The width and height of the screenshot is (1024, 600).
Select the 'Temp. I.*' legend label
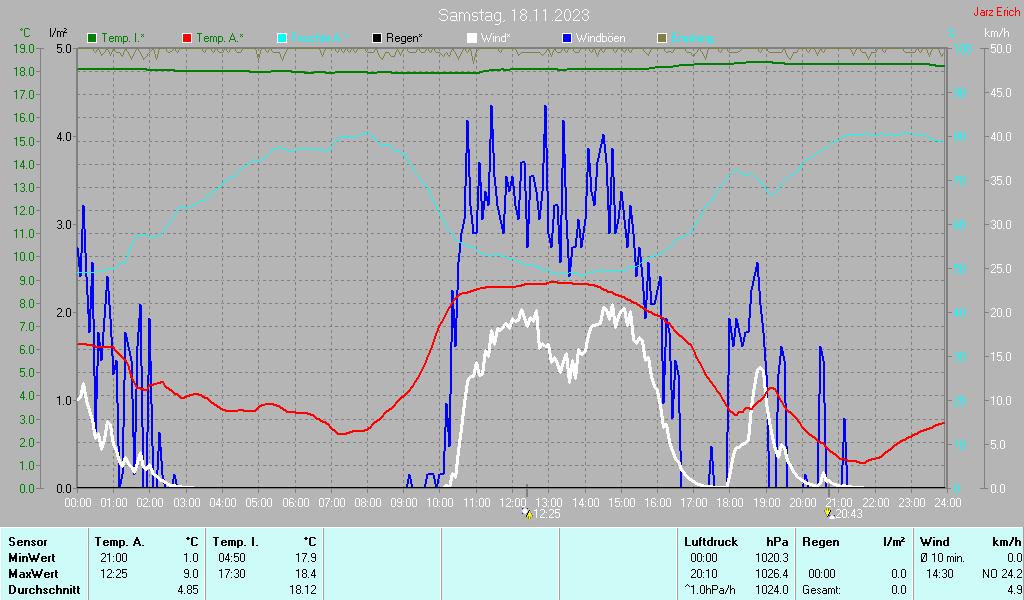click(x=123, y=39)
